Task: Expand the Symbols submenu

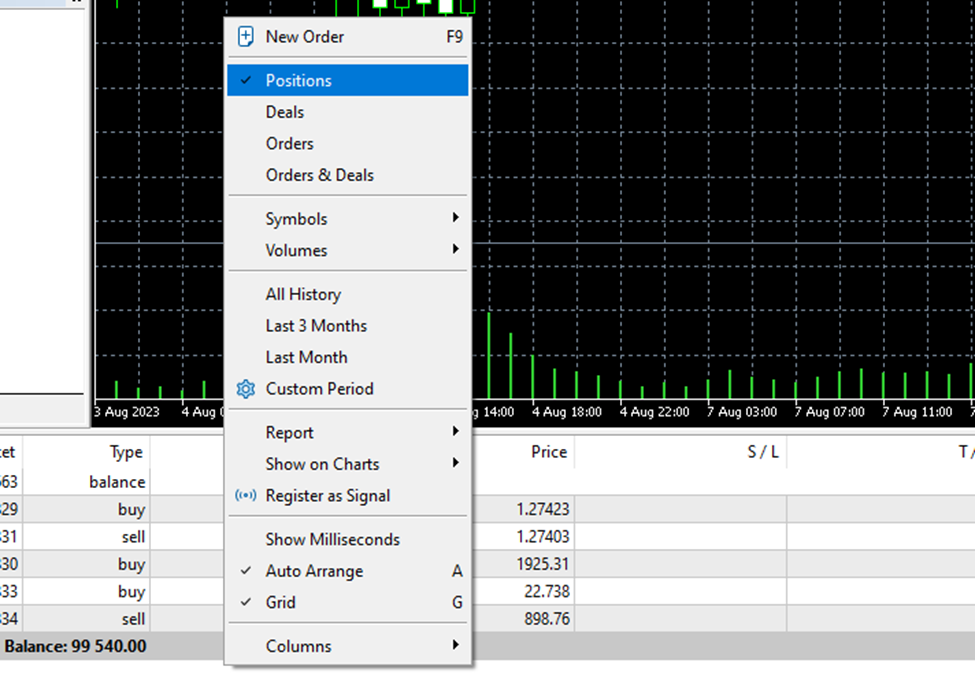Action: pyautogui.click(x=348, y=219)
